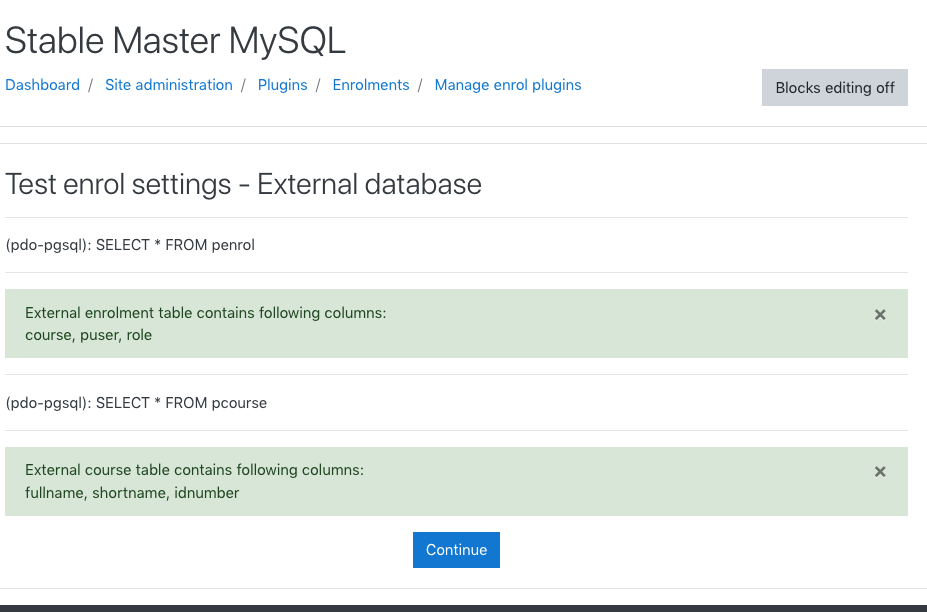This screenshot has height=612, width=927.
Task: Click 'External enrolment table contains following columns' text
Action: pyautogui.click(x=206, y=313)
